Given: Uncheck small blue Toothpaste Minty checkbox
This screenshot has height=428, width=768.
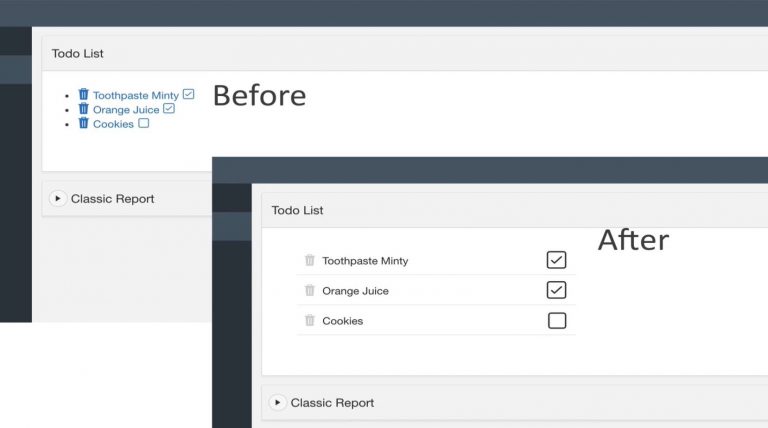Looking at the screenshot, I should tap(189, 94).
